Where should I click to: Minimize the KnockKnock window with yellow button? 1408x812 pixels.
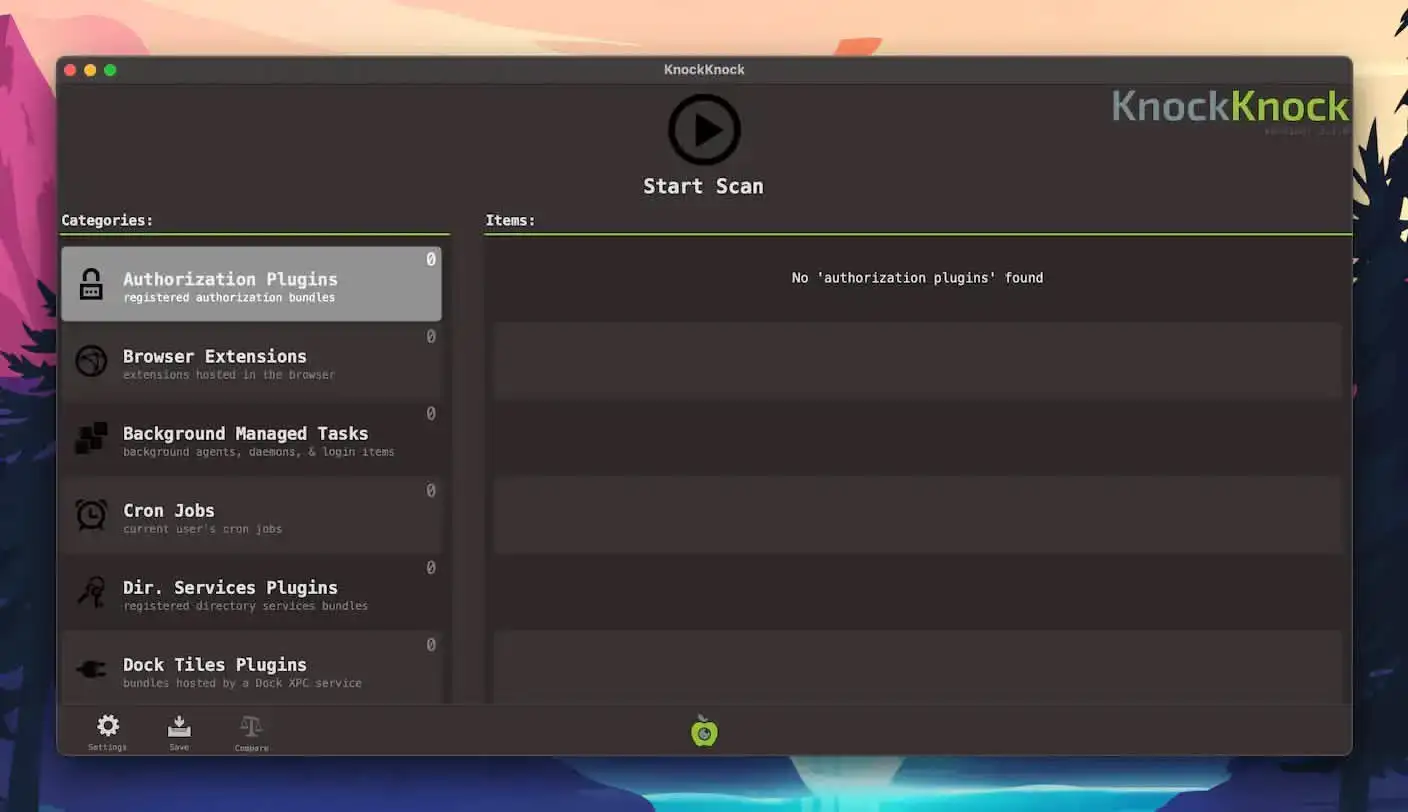(90, 70)
